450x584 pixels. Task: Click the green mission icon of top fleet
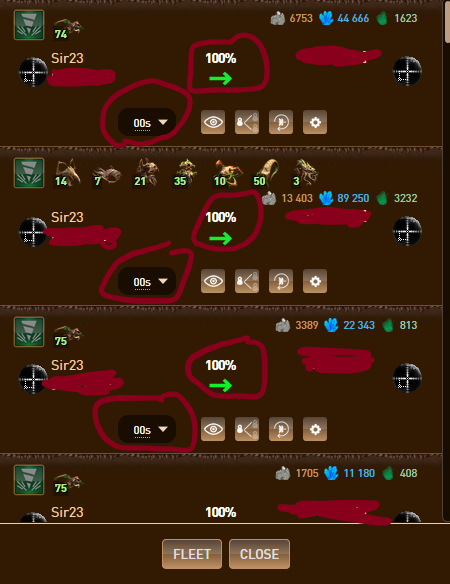tap(29, 25)
